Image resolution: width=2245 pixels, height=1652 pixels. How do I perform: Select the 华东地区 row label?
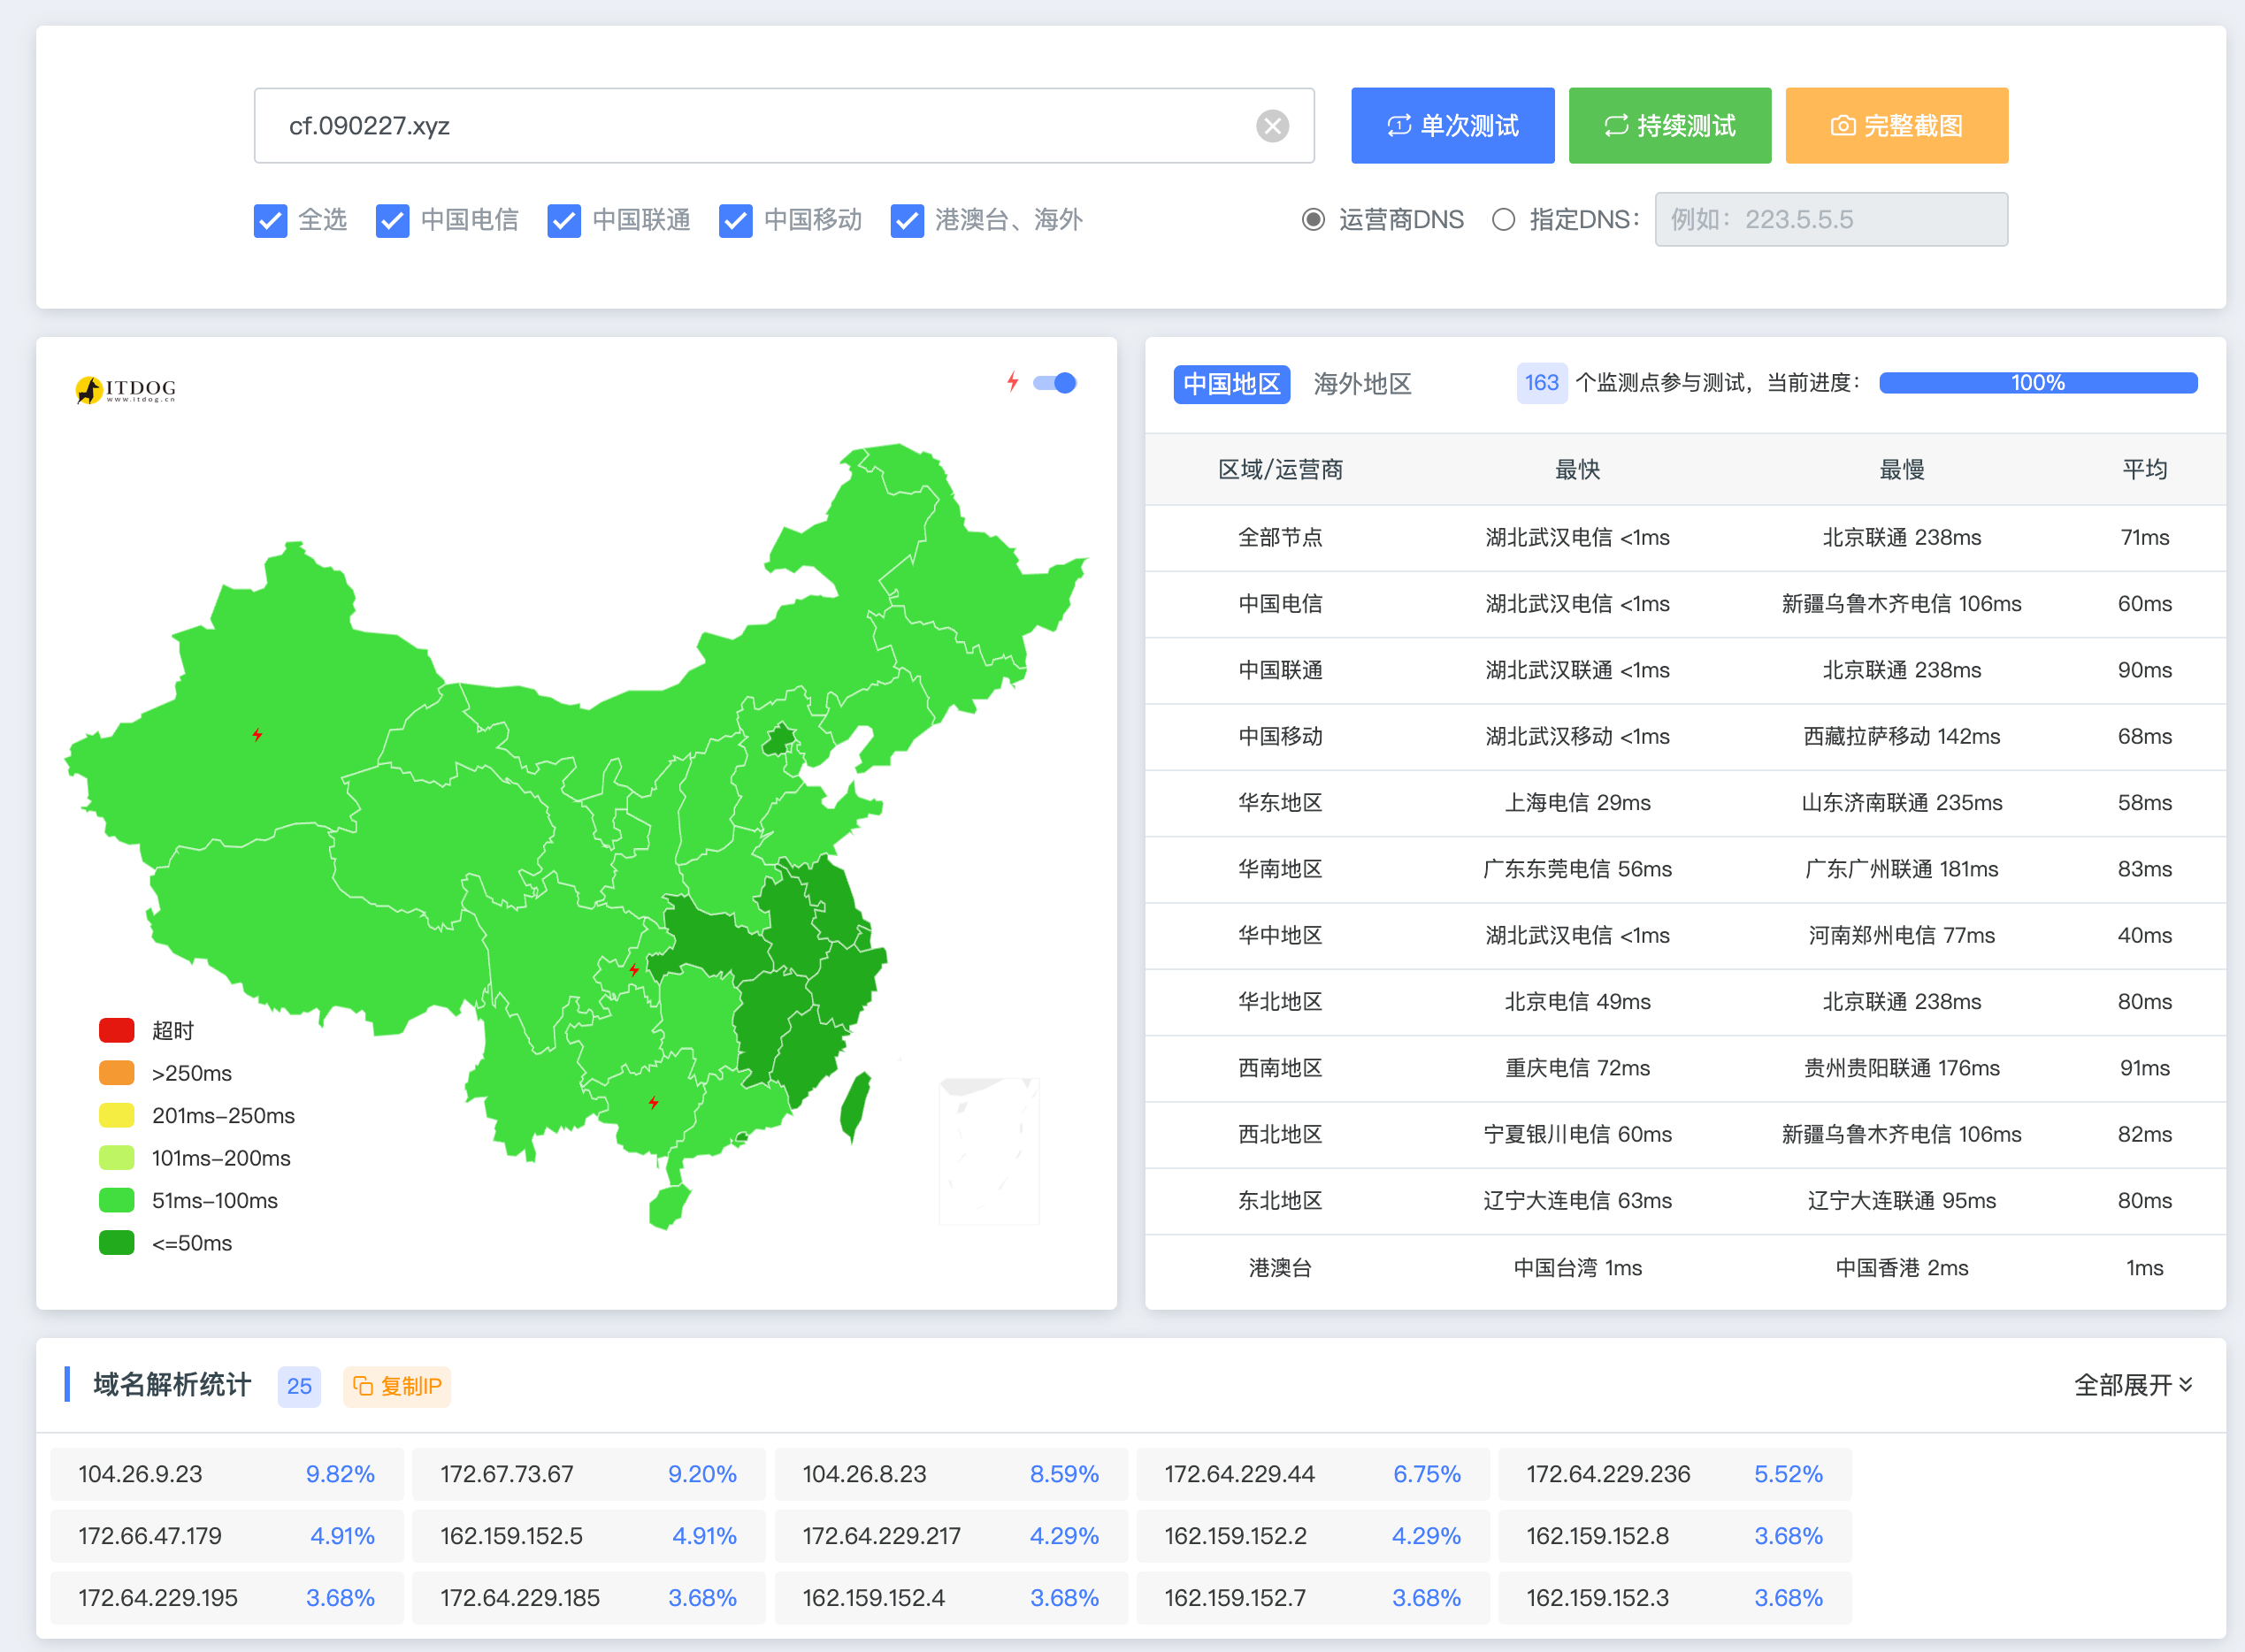pyautogui.click(x=1280, y=803)
